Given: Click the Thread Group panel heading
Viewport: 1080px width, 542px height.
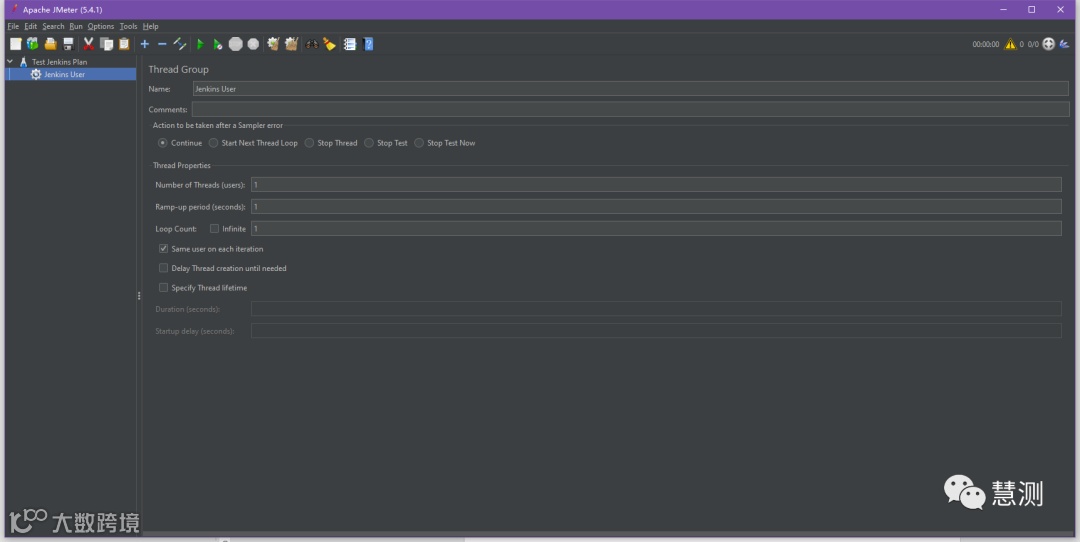Looking at the screenshot, I should pos(178,70).
